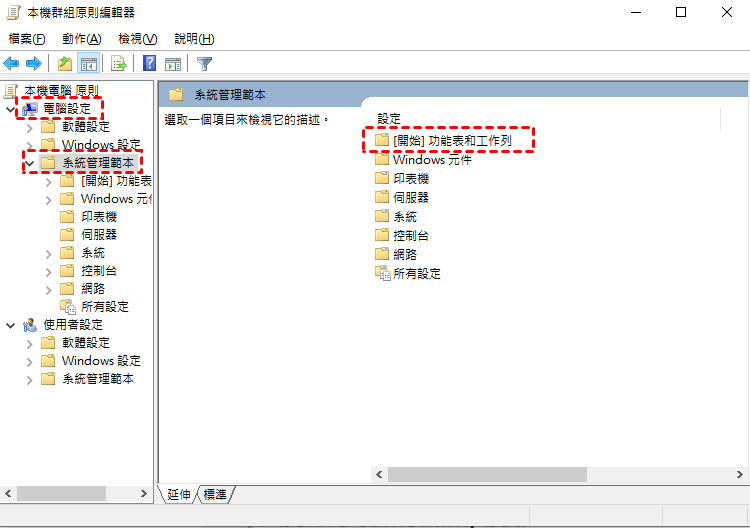Click the Filter funnel toolbar icon

coord(204,64)
